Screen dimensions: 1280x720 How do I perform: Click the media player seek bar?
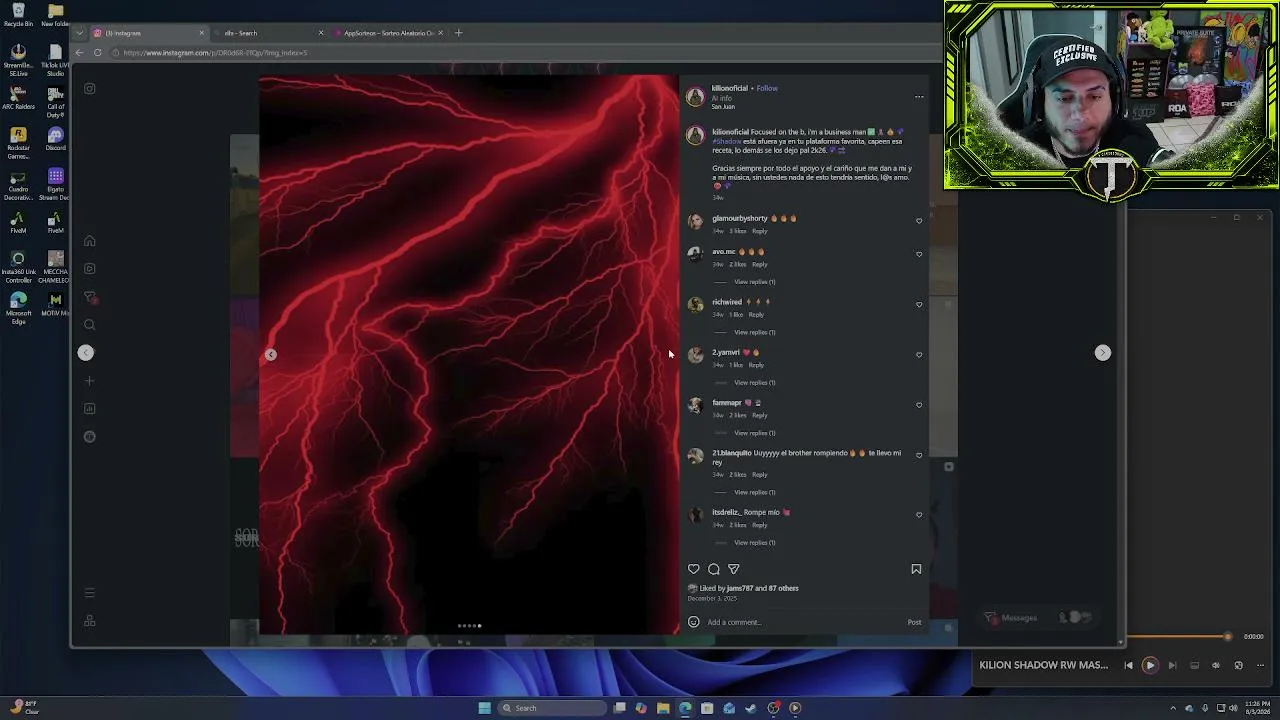pos(1180,637)
